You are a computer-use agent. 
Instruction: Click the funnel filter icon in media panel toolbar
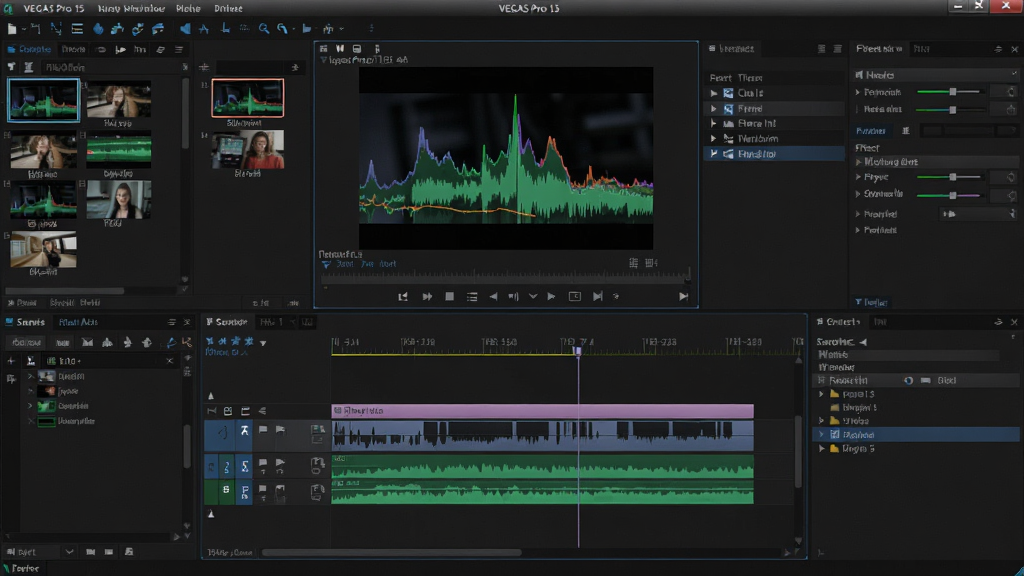[11, 67]
